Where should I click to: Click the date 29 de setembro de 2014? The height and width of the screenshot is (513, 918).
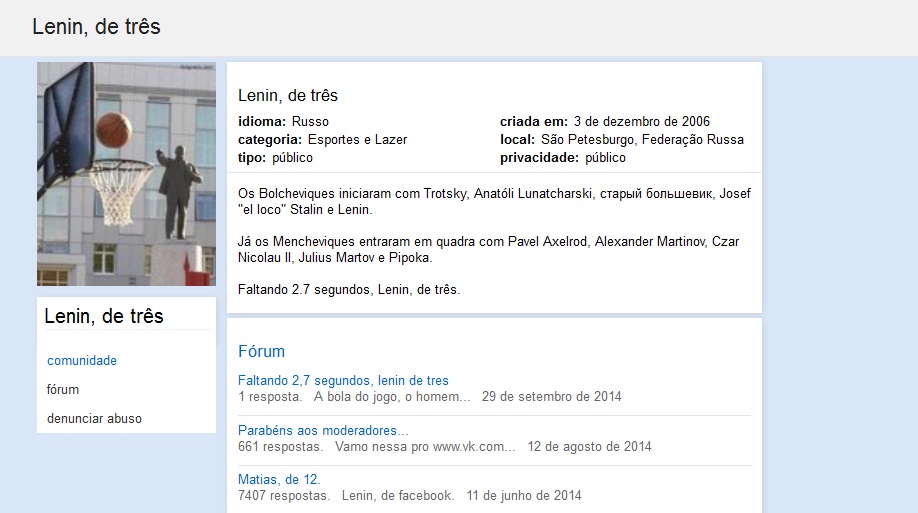pyautogui.click(x=552, y=397)
